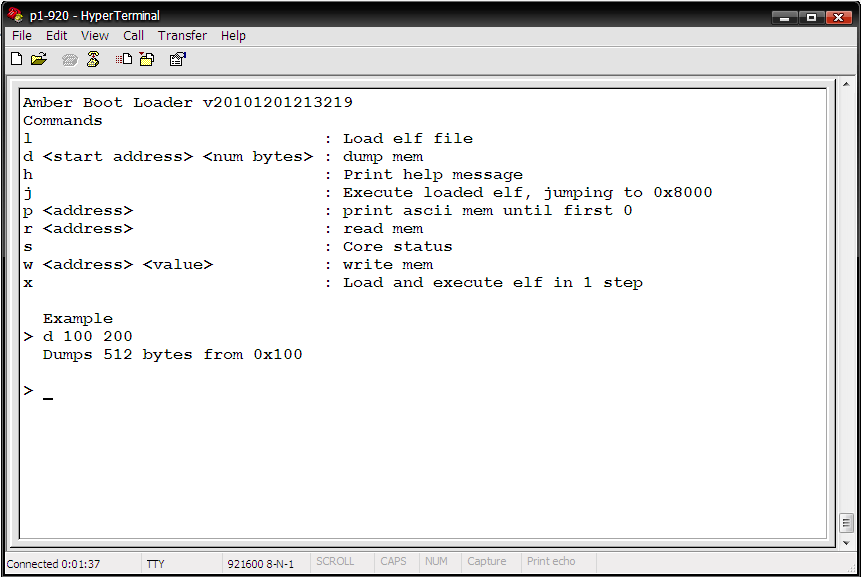Expand the View menu

95,35
